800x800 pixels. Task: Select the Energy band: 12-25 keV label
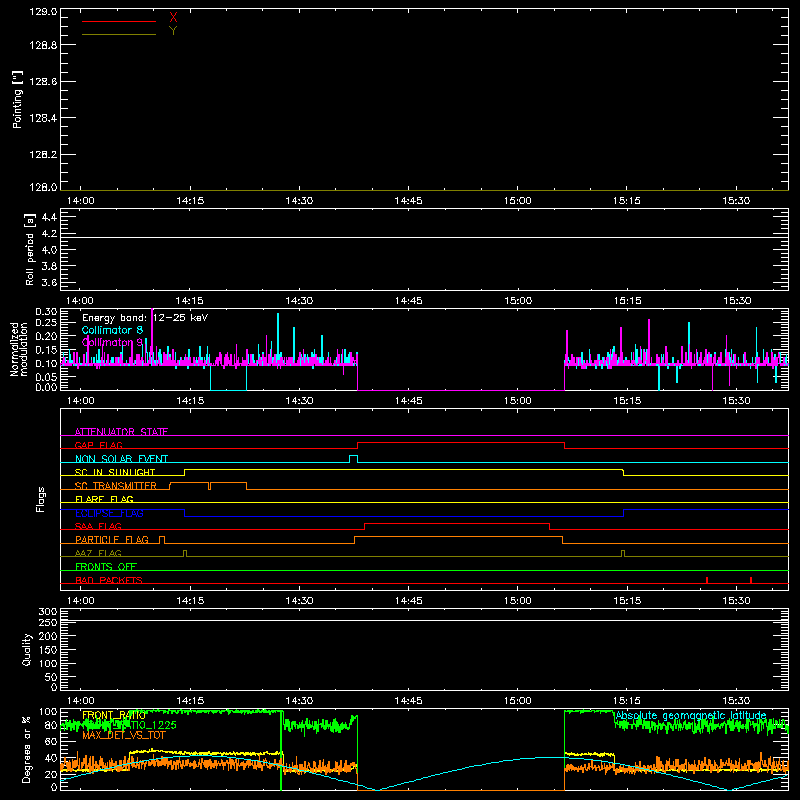click(145, 318)
